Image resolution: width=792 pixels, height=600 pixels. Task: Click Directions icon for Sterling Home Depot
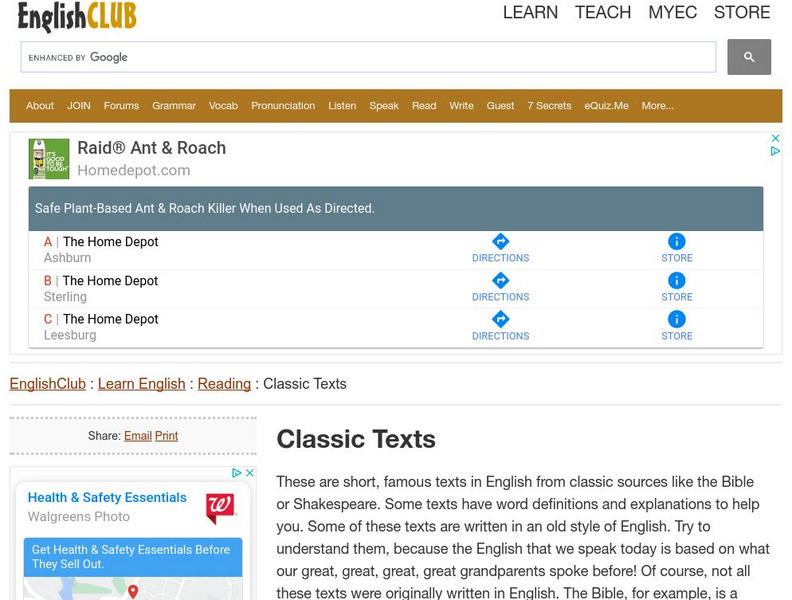pos(500,280)
